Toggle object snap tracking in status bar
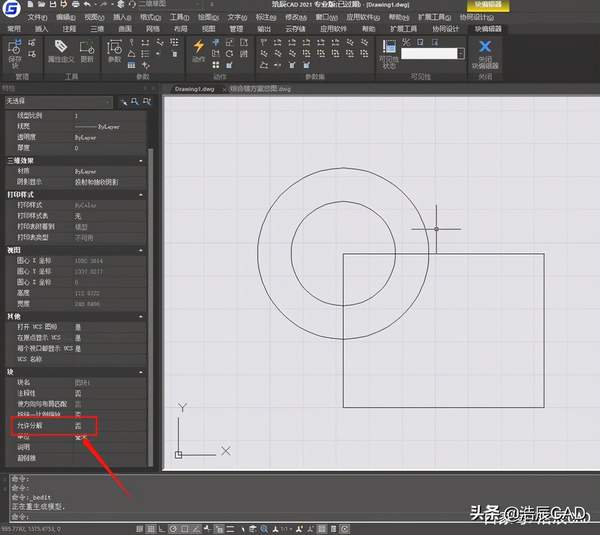 (196, 529)
